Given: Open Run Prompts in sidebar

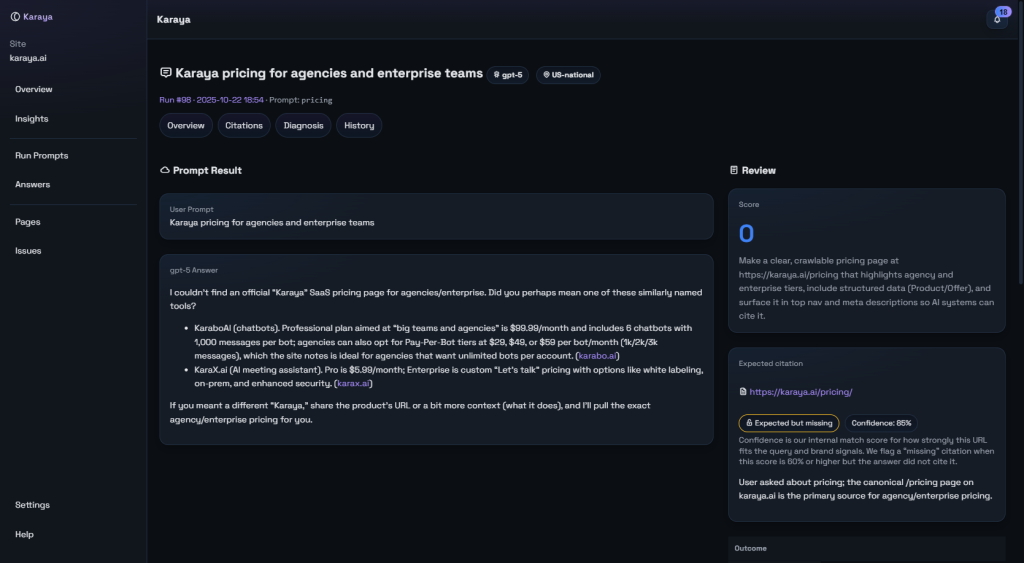Looking at the screenshot, I should tap(41, 156).
